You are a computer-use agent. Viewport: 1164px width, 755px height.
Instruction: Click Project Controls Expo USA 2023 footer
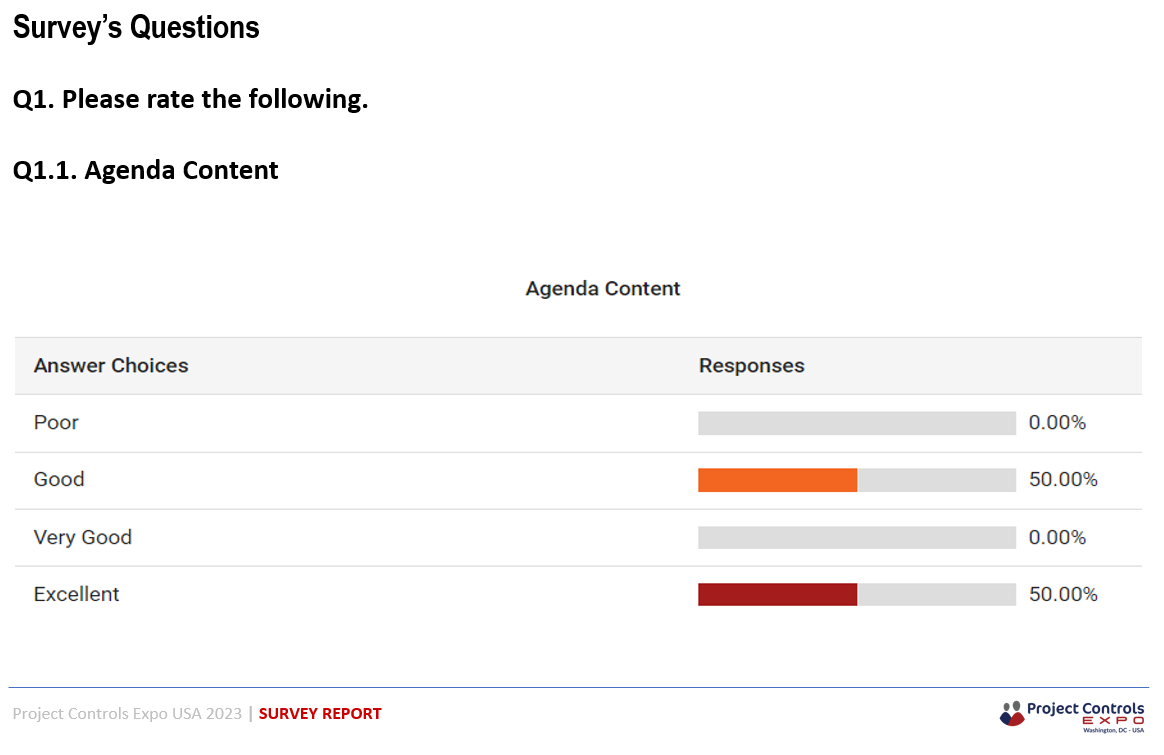127,713
